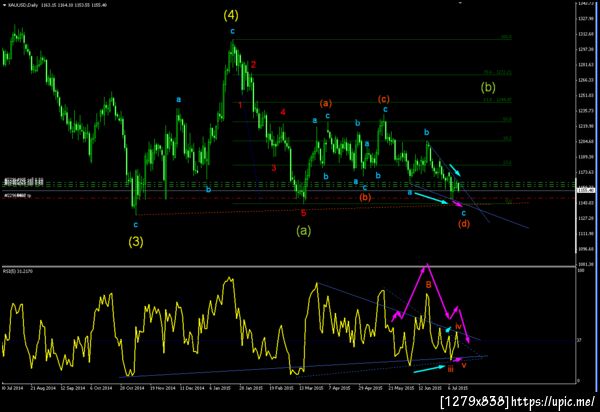Click the 19 Feb 2015 date label
The image size is (600, 412).
pyautogui.click(x=281, y=388)
